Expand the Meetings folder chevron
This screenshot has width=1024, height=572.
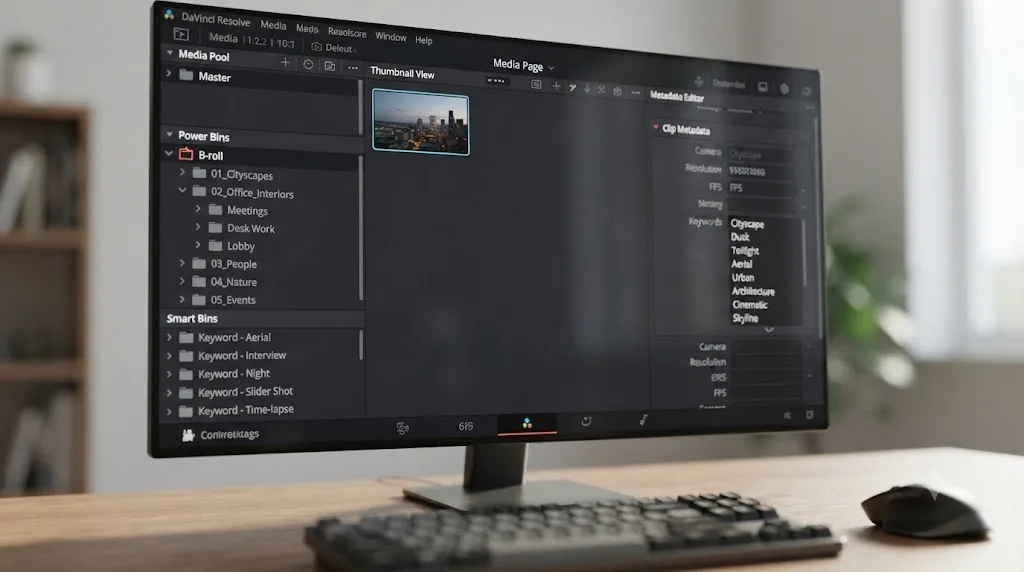tap(198, 209)
